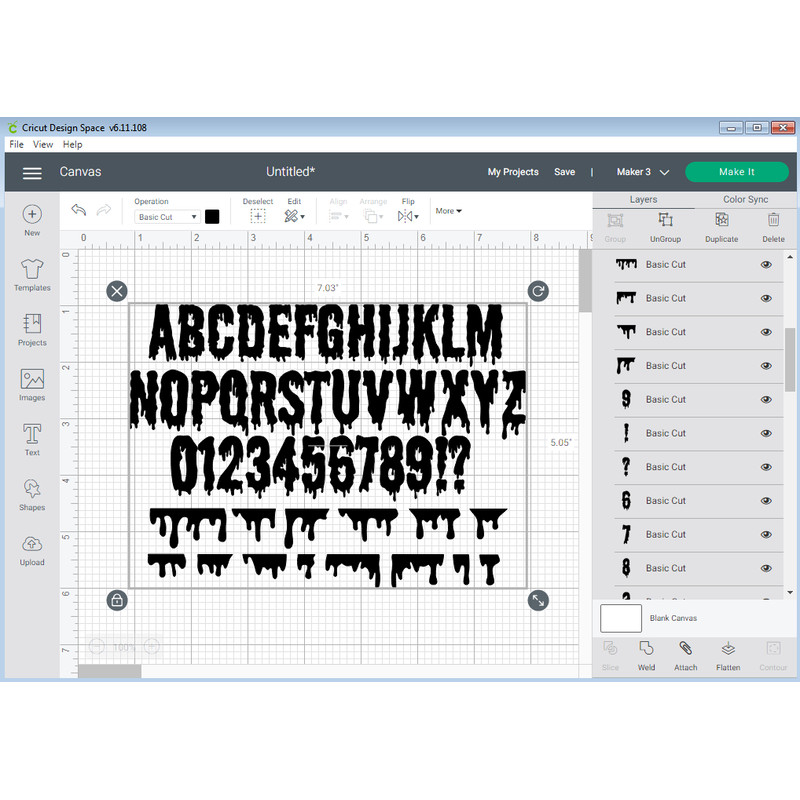The image size is (800, 800).
Task: Open the black color swatch
Action: click(x=214, y=216)
